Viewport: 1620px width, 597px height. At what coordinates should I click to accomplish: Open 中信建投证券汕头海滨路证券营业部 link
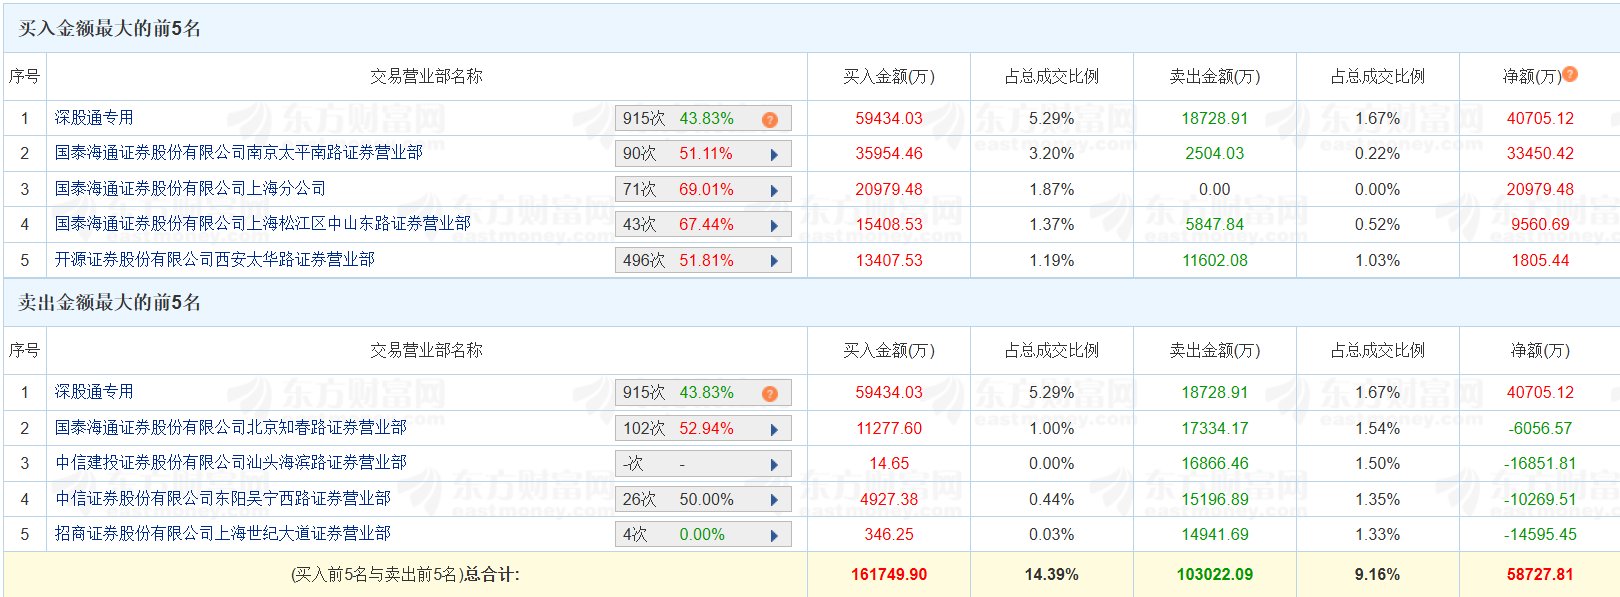pyautogui.click(x=231, y=462)
